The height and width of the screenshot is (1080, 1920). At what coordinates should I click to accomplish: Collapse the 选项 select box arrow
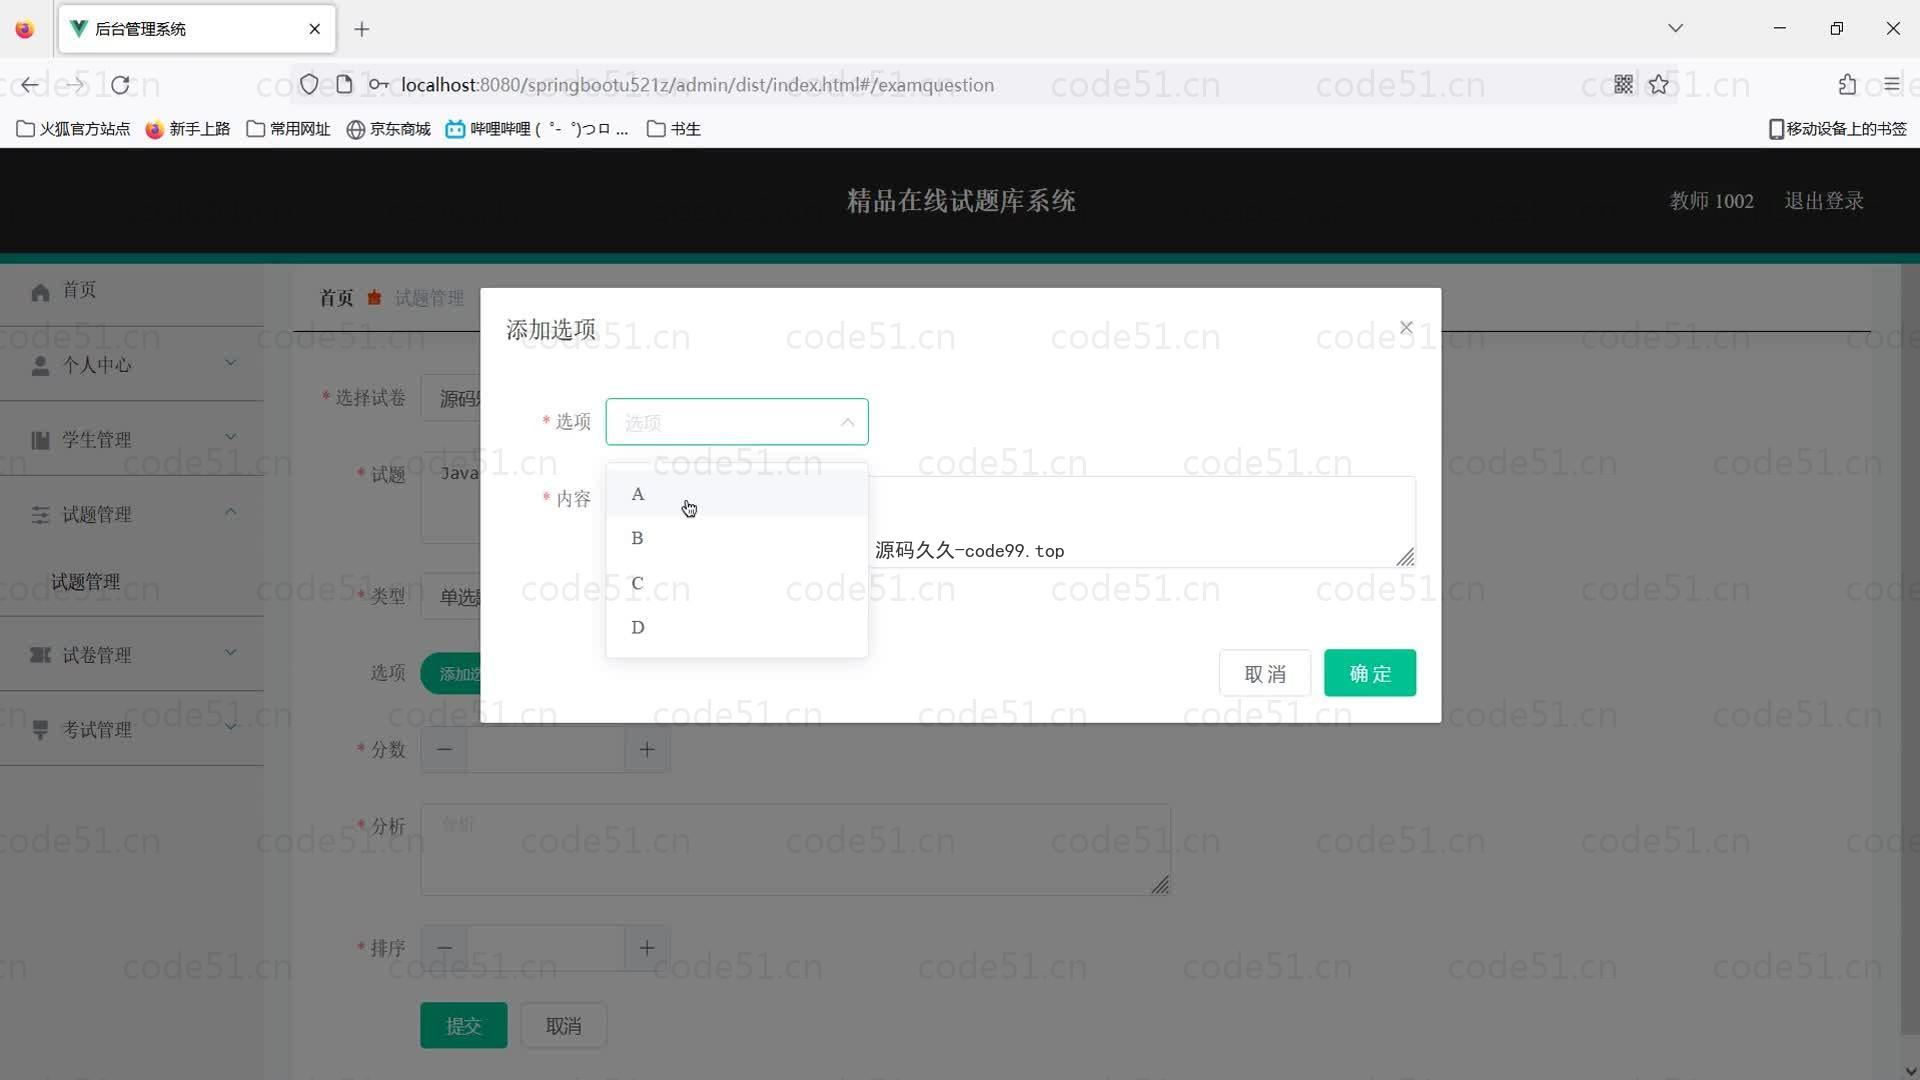[x=847, y=422]
